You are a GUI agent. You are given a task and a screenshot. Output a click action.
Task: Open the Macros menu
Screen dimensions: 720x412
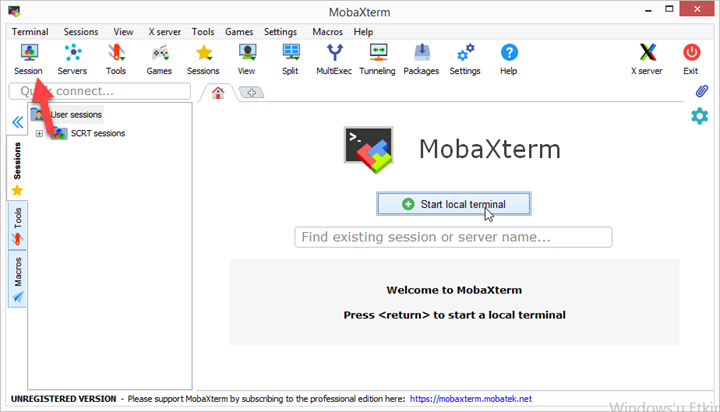327,32
